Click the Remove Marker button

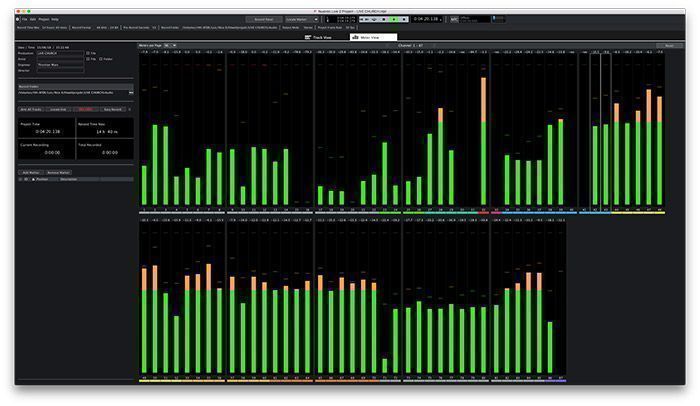point(58,172)
